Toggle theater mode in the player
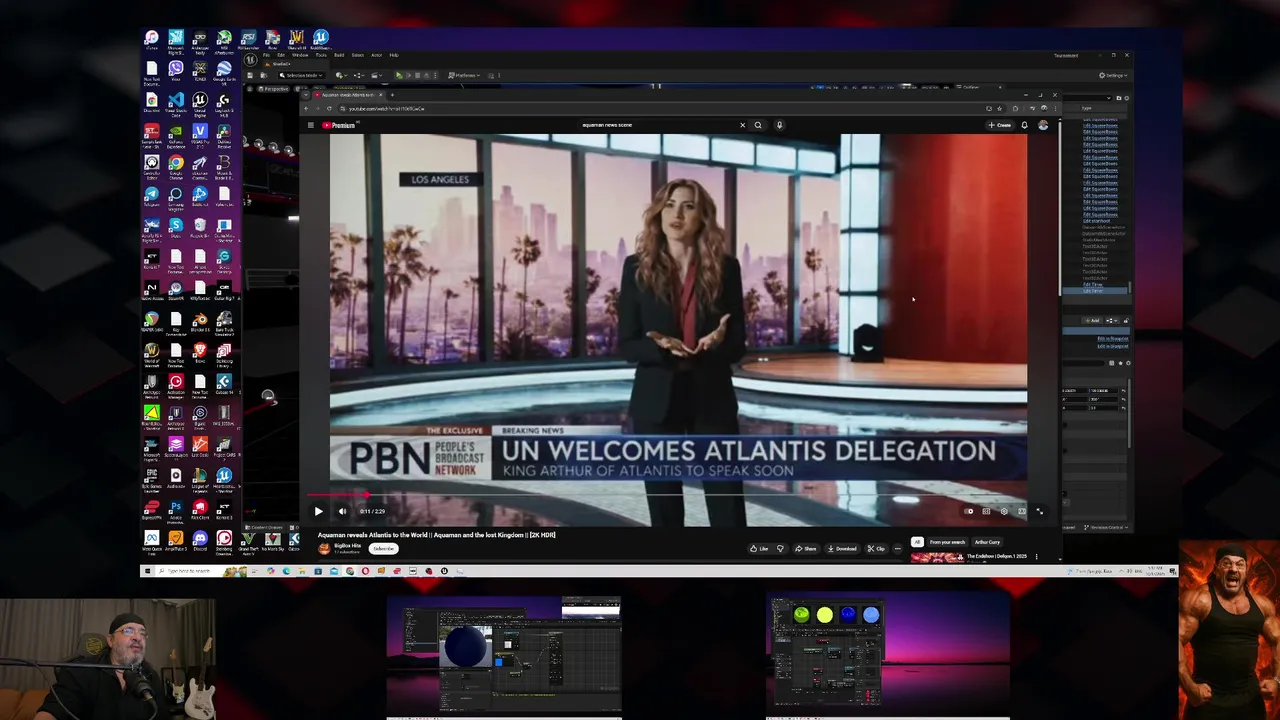The image size is (1280, 720). pyautogui.click(x=1022, y=511)
